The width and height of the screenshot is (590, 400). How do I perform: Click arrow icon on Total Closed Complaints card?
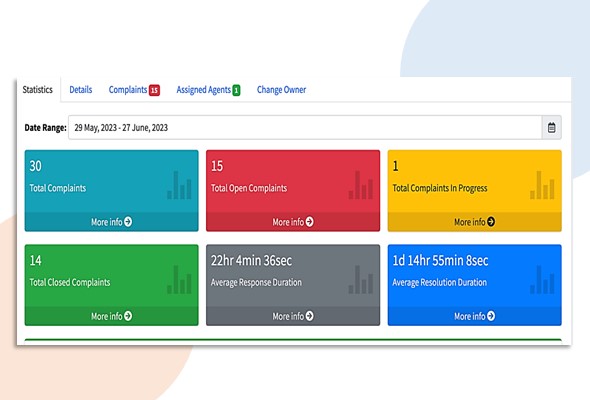tap(128, 316)
